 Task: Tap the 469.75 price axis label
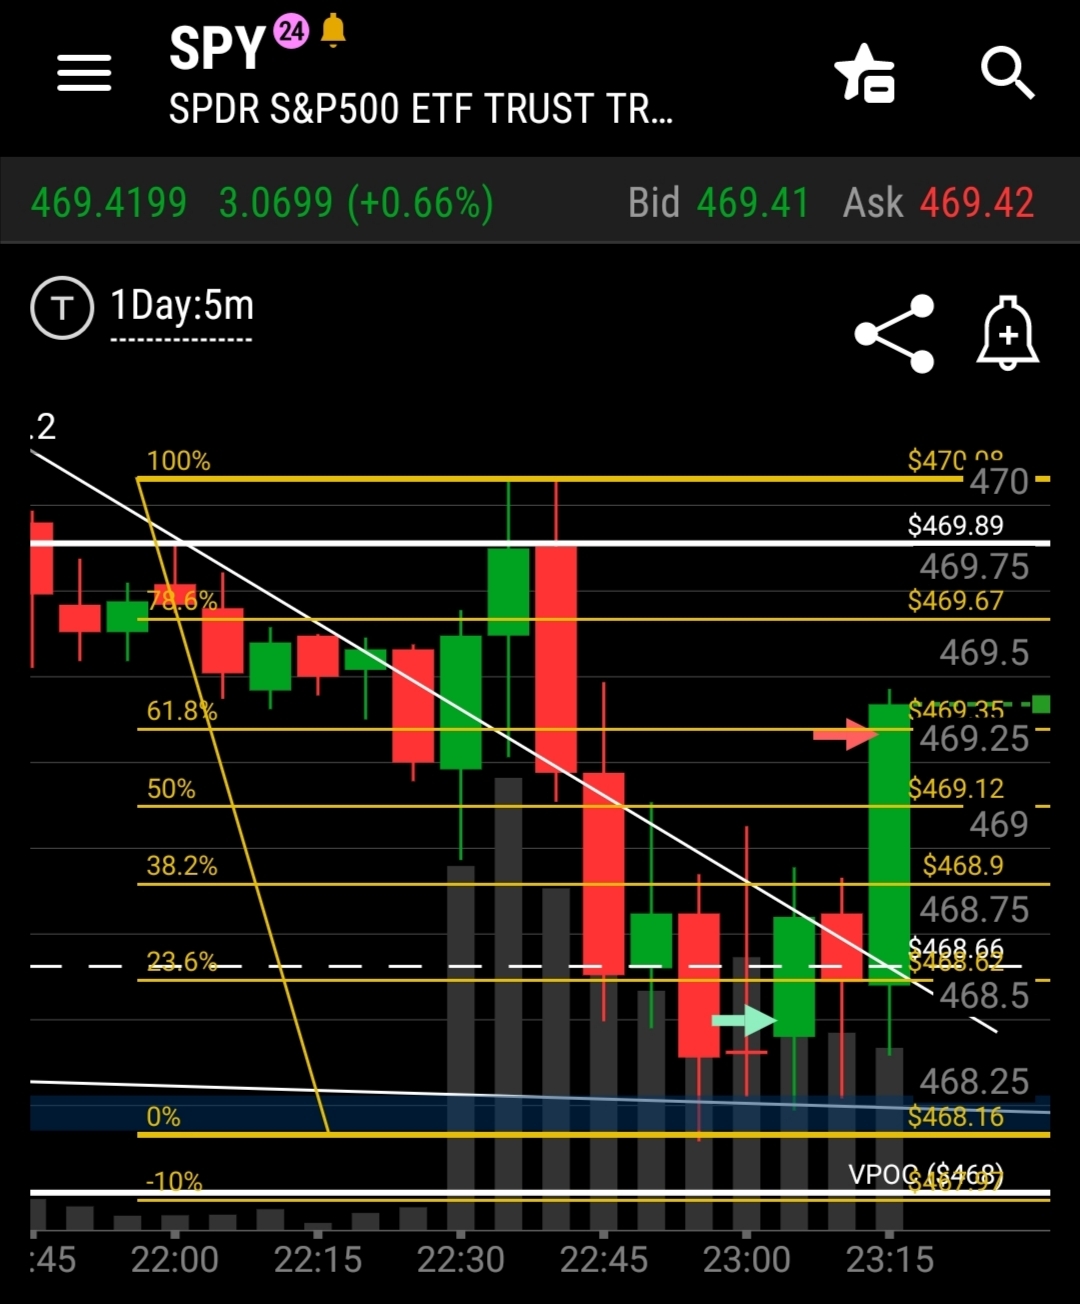coord(974,567)
